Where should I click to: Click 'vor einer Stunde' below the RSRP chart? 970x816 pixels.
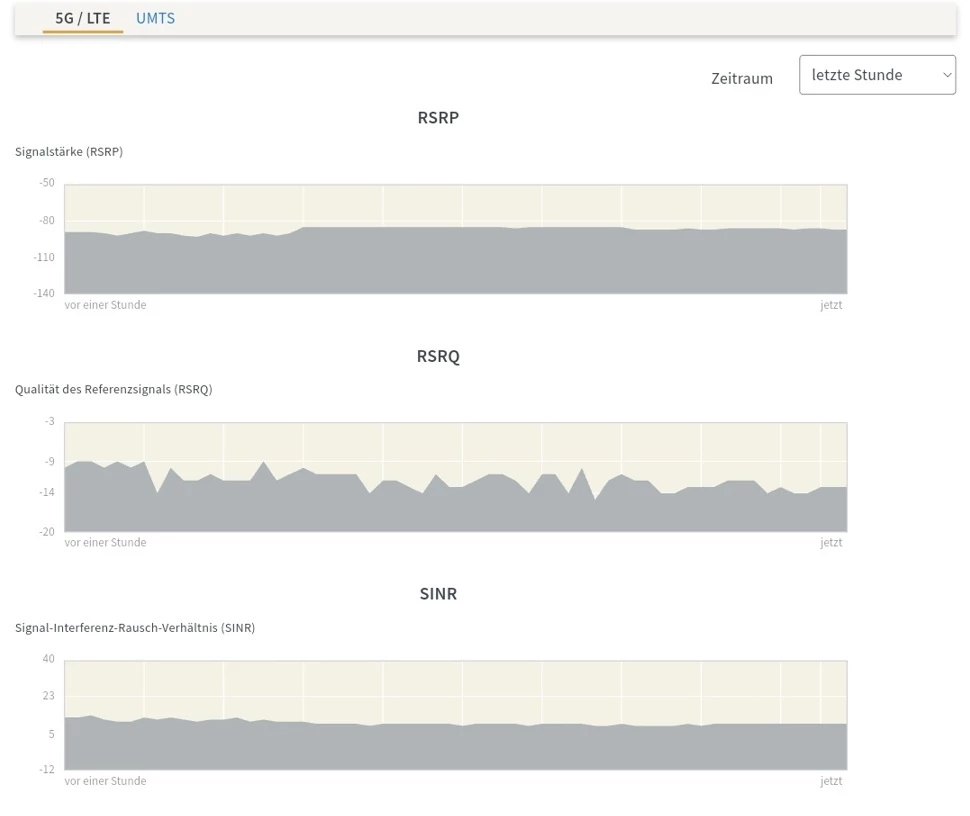[x=105, y=305]
